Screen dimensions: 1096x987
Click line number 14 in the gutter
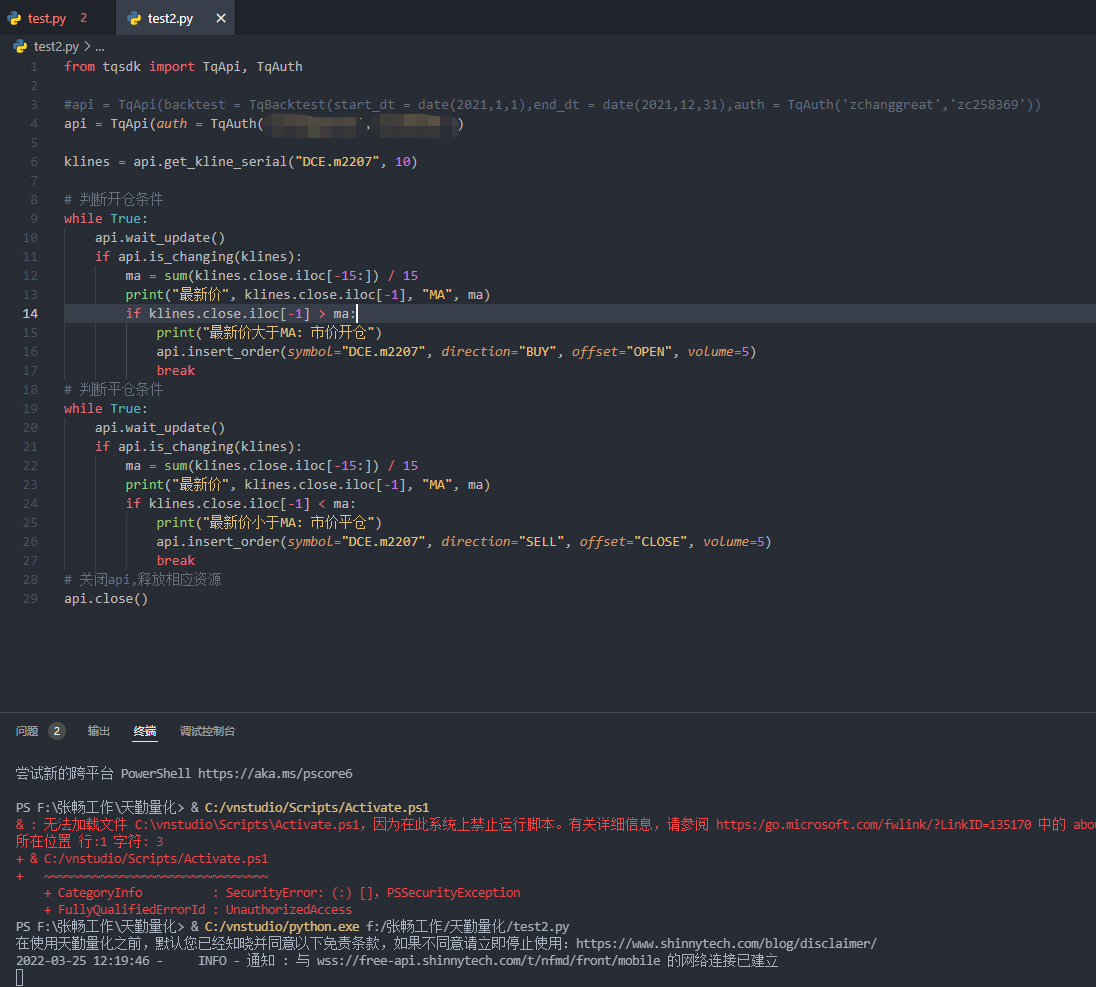(30, 314)
